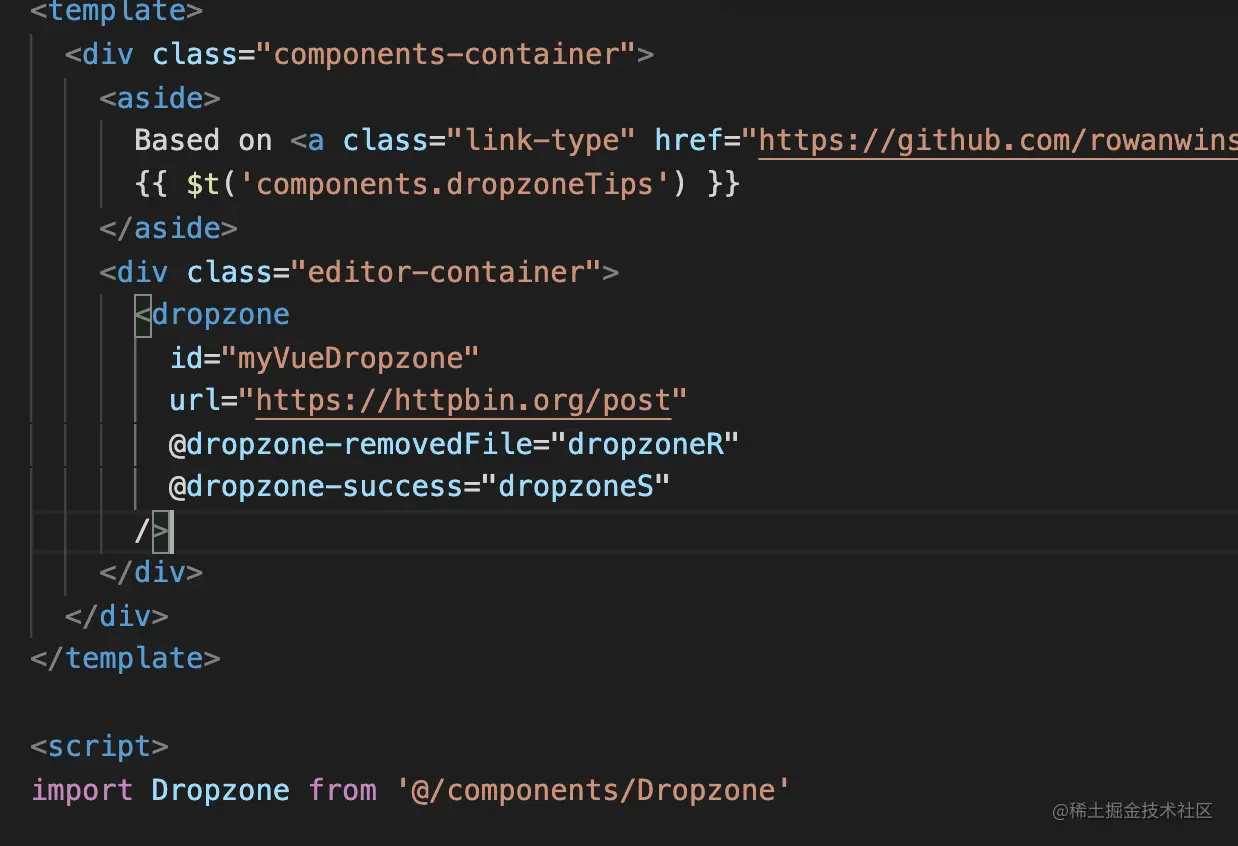Click the closing template tag
Viewport: 1238px width, 846px height.
pyautogui.click(x=125, y=658)
